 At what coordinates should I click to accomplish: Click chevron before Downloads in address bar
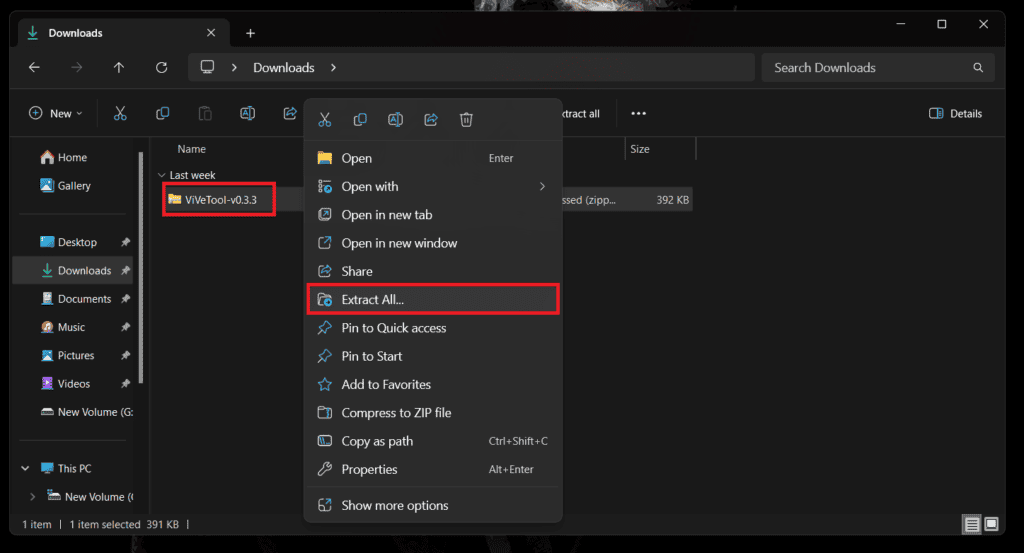(x=234, y=67)
